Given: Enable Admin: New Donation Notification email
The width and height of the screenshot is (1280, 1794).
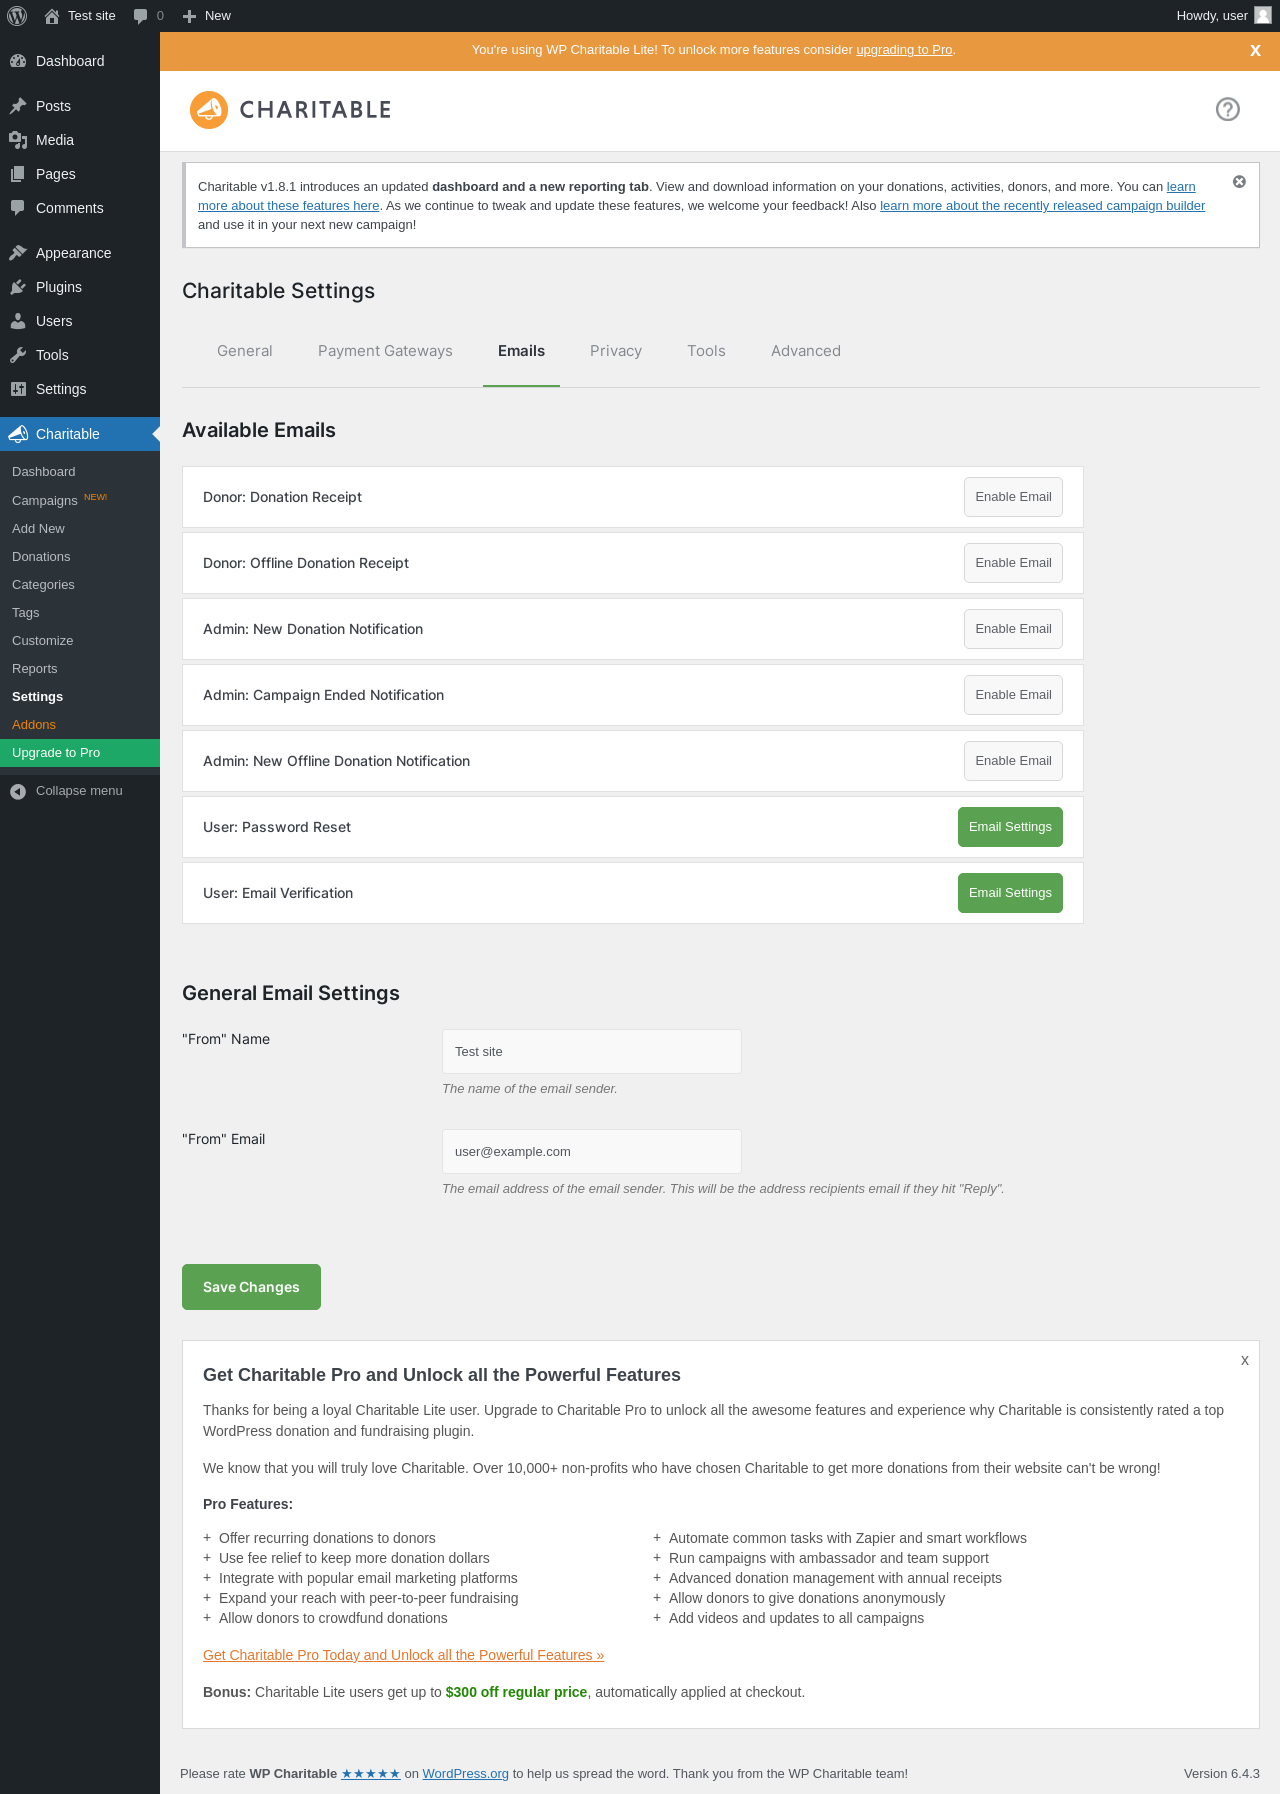Looking at the screenshot, I should point(1013,629).
